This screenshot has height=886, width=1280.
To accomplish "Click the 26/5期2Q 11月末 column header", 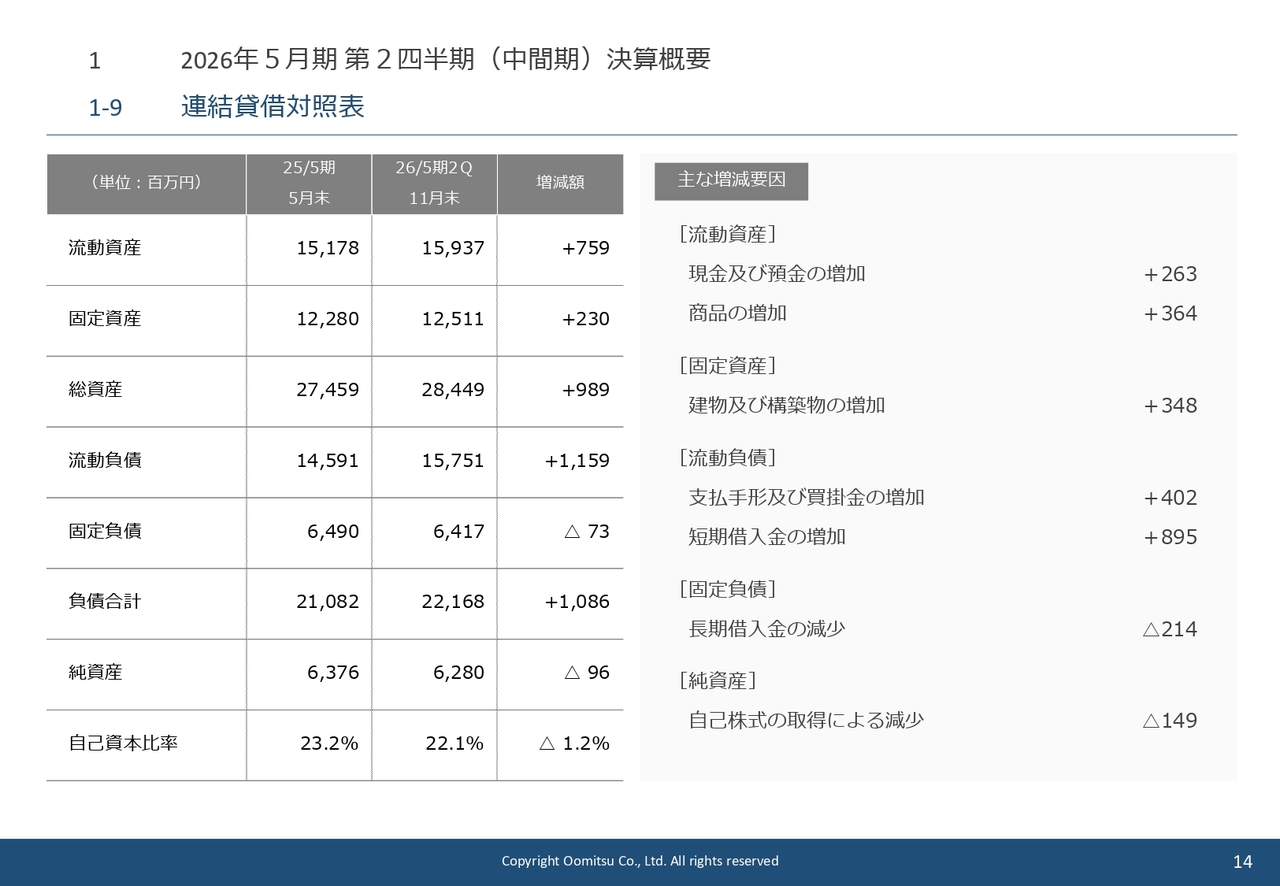I will 434,183.
